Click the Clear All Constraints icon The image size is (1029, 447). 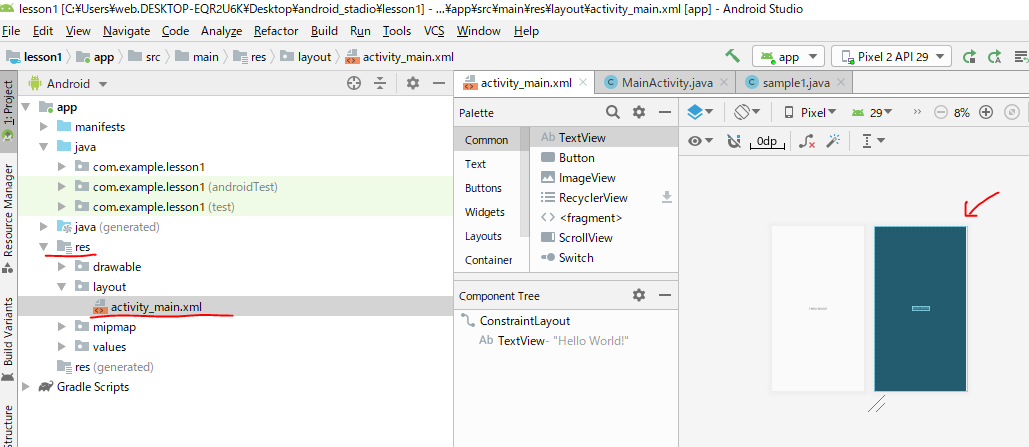coord(806,141)
